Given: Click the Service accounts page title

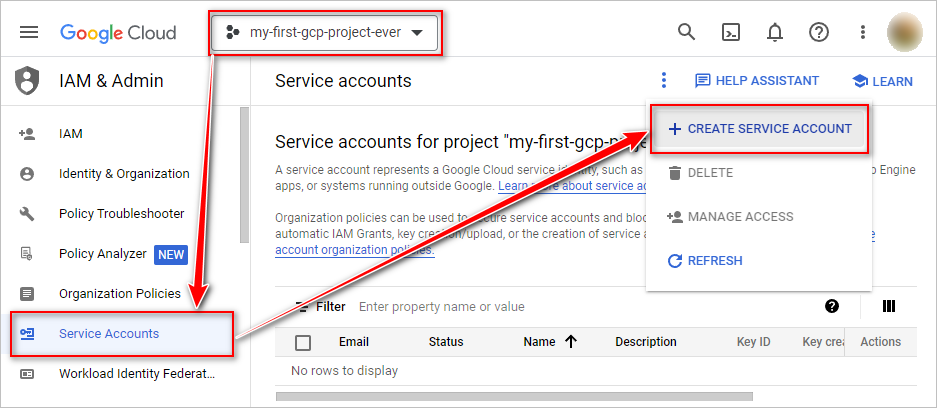Looking at the screenshot, I should coord(343,81).
